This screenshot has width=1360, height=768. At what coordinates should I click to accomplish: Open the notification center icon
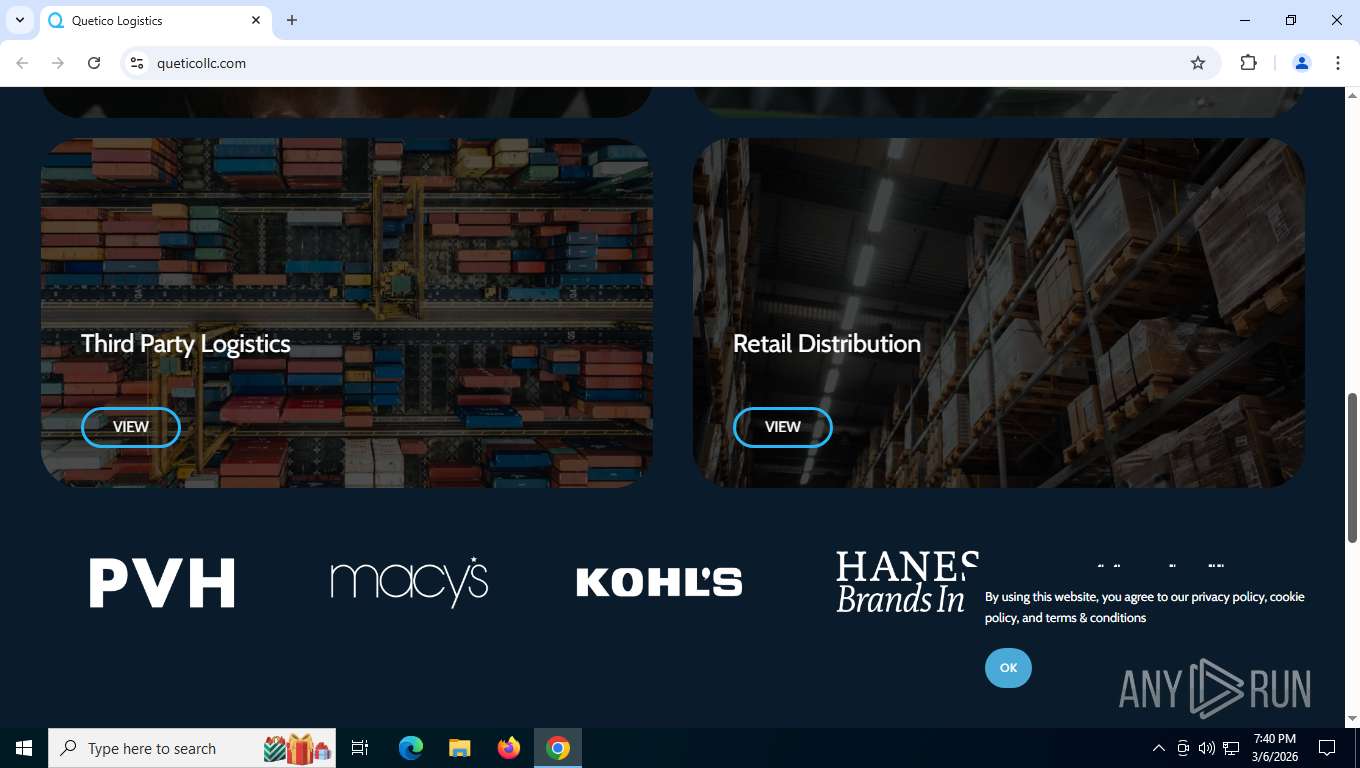click(1327, 748)
